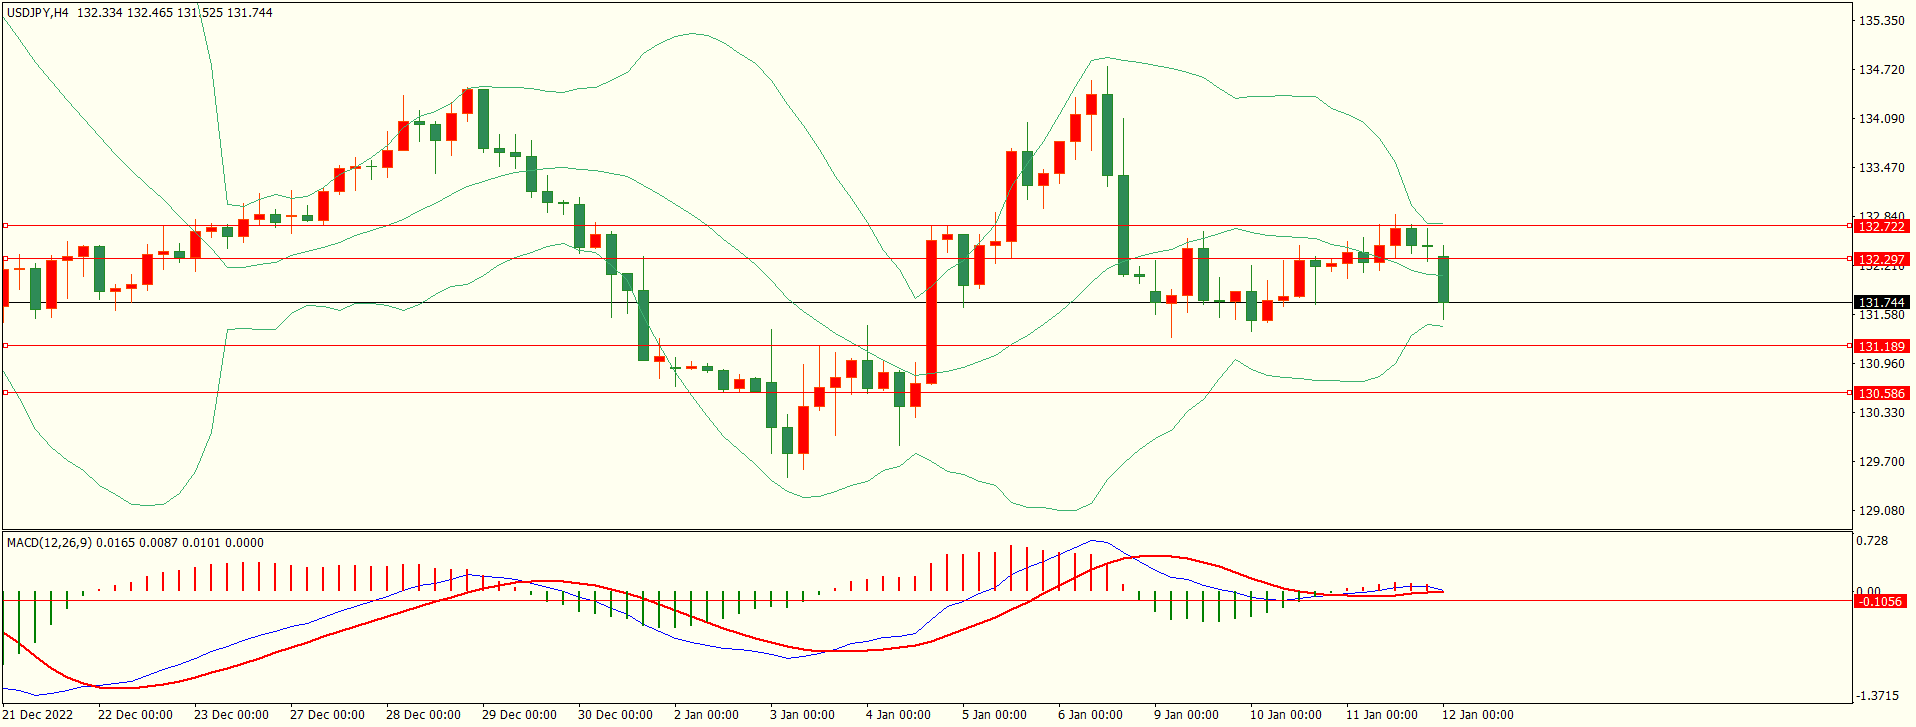The height and width of the screenshot is (727, 1916).
Task: Click the red 132.297 price level tag
Action: [1880, 259]
